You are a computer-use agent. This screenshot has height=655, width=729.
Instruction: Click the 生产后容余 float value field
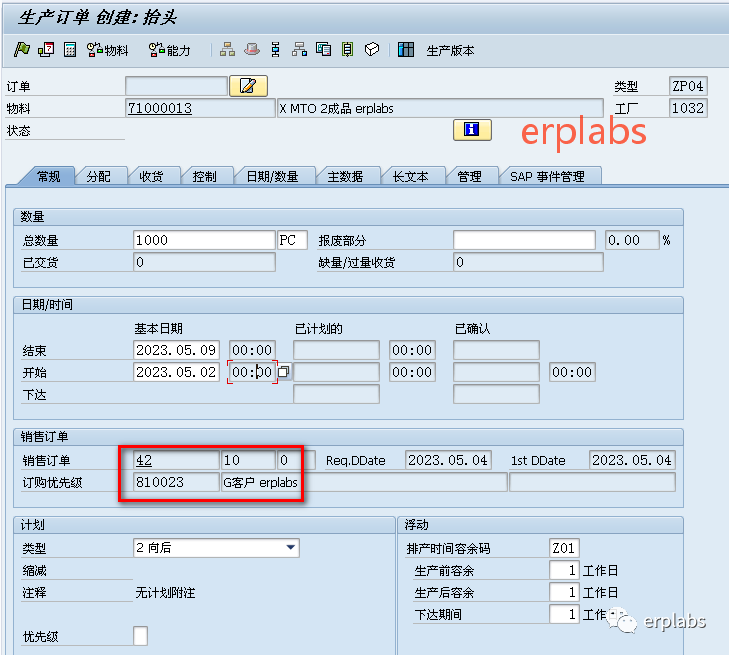point(564,592)
